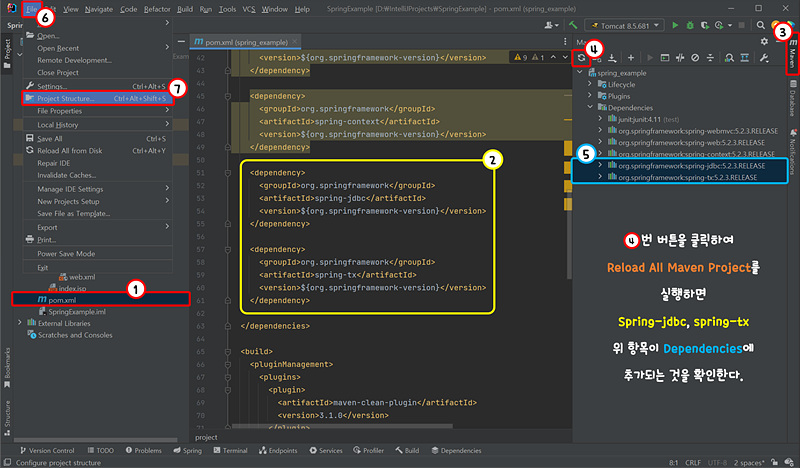This screenshot has width=800, height=468.
Task: Click Reload All Maven Projects icon
Action: 581,58
